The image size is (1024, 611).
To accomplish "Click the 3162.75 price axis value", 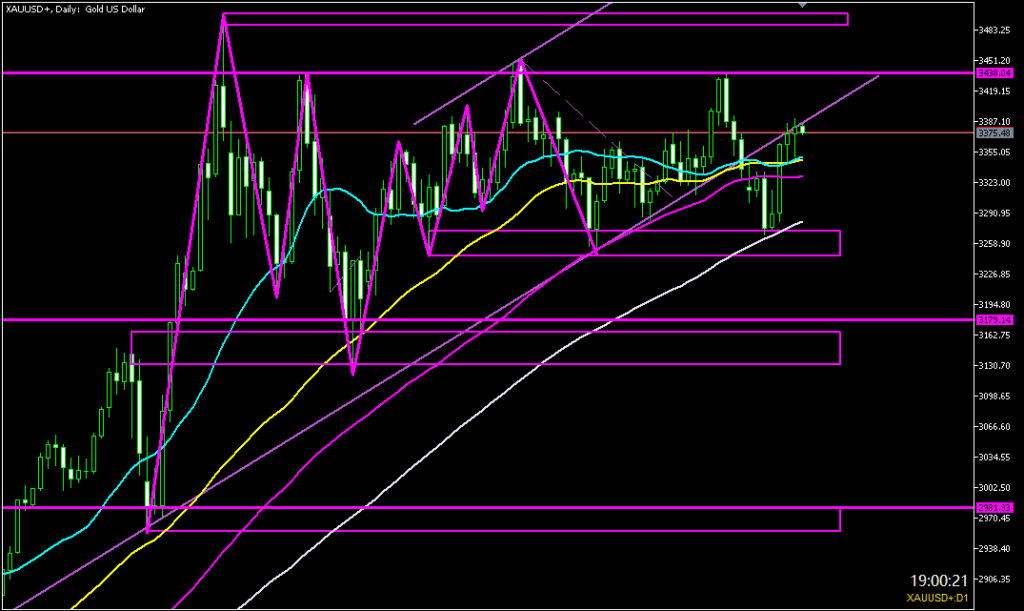I will pyautogui.click(x=995, y=335).
